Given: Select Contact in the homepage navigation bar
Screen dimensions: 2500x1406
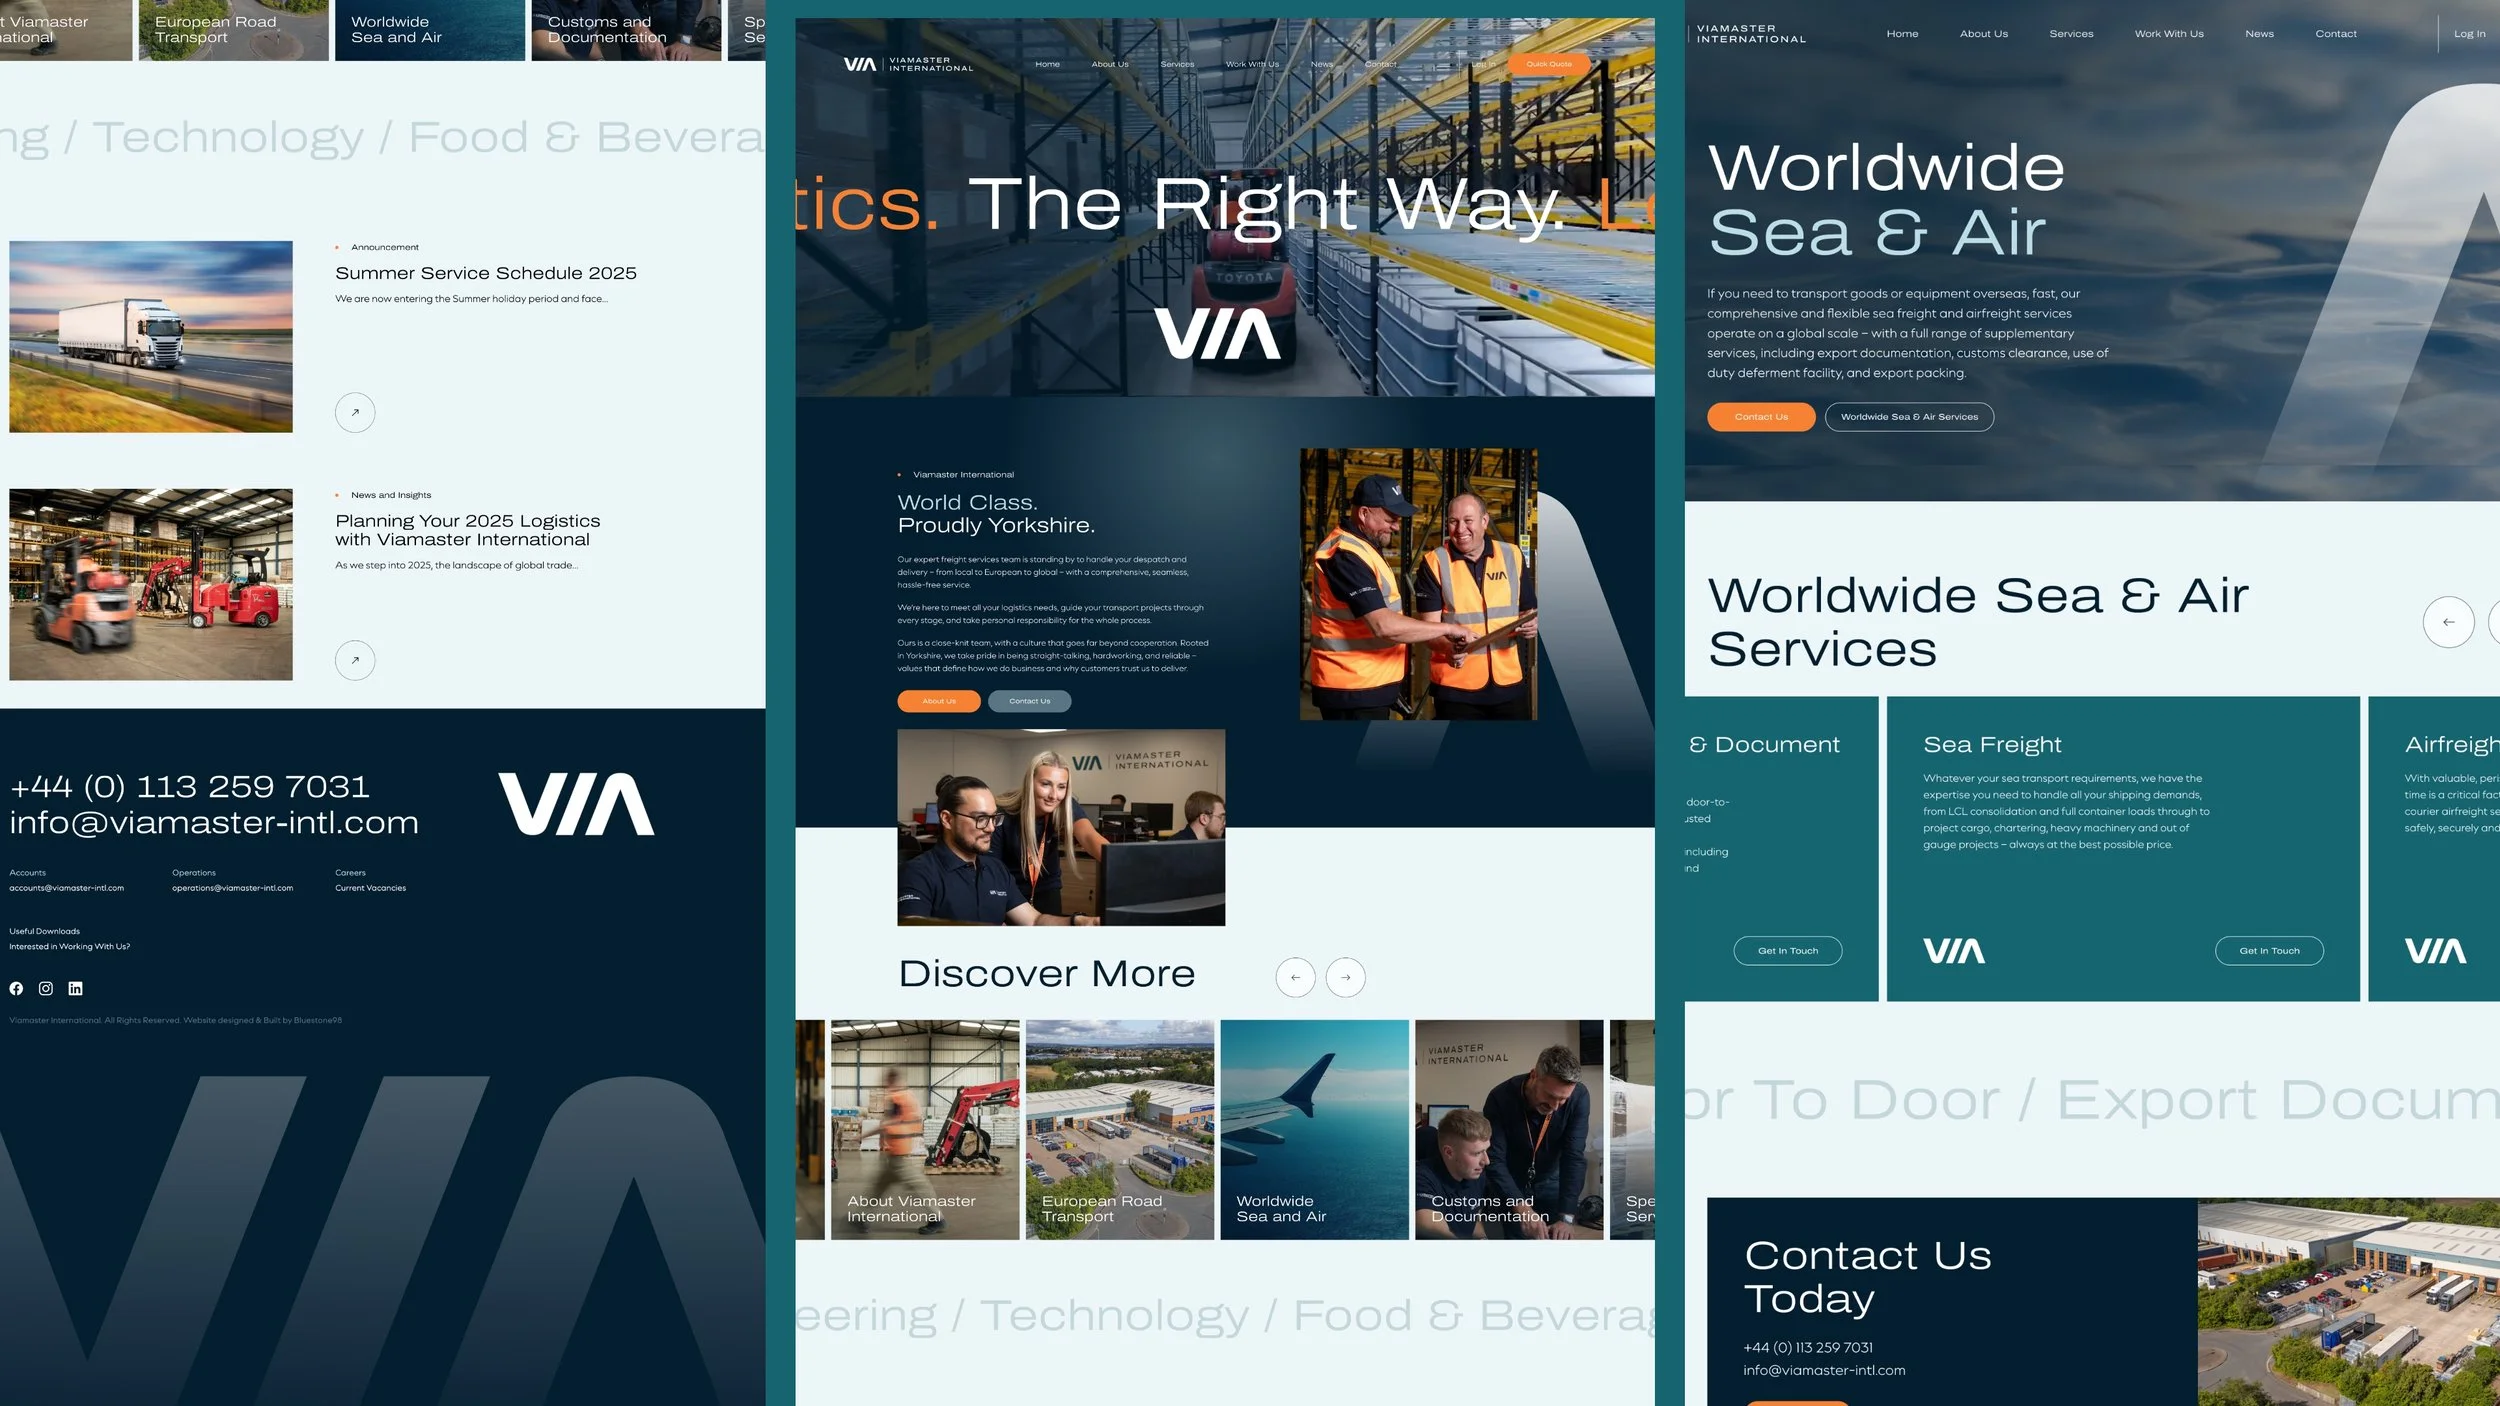Looking at the screenshot, I should tap(1380, 64).
